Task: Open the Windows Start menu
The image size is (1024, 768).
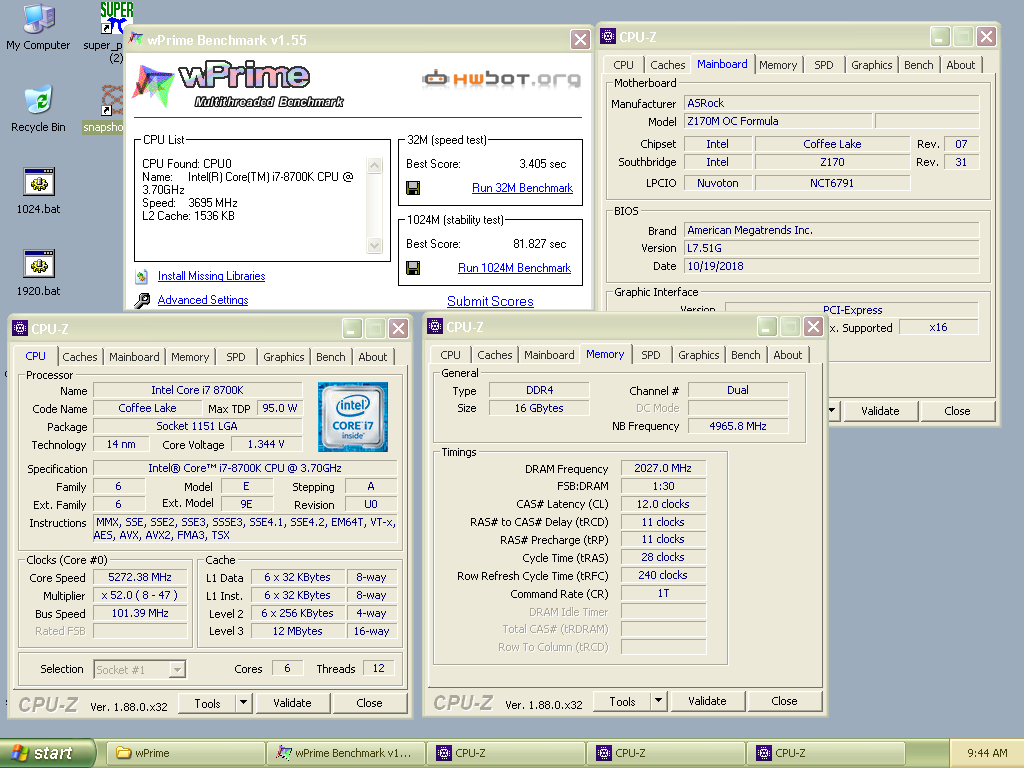Action: pyautogui.click(x=48, y=753)
